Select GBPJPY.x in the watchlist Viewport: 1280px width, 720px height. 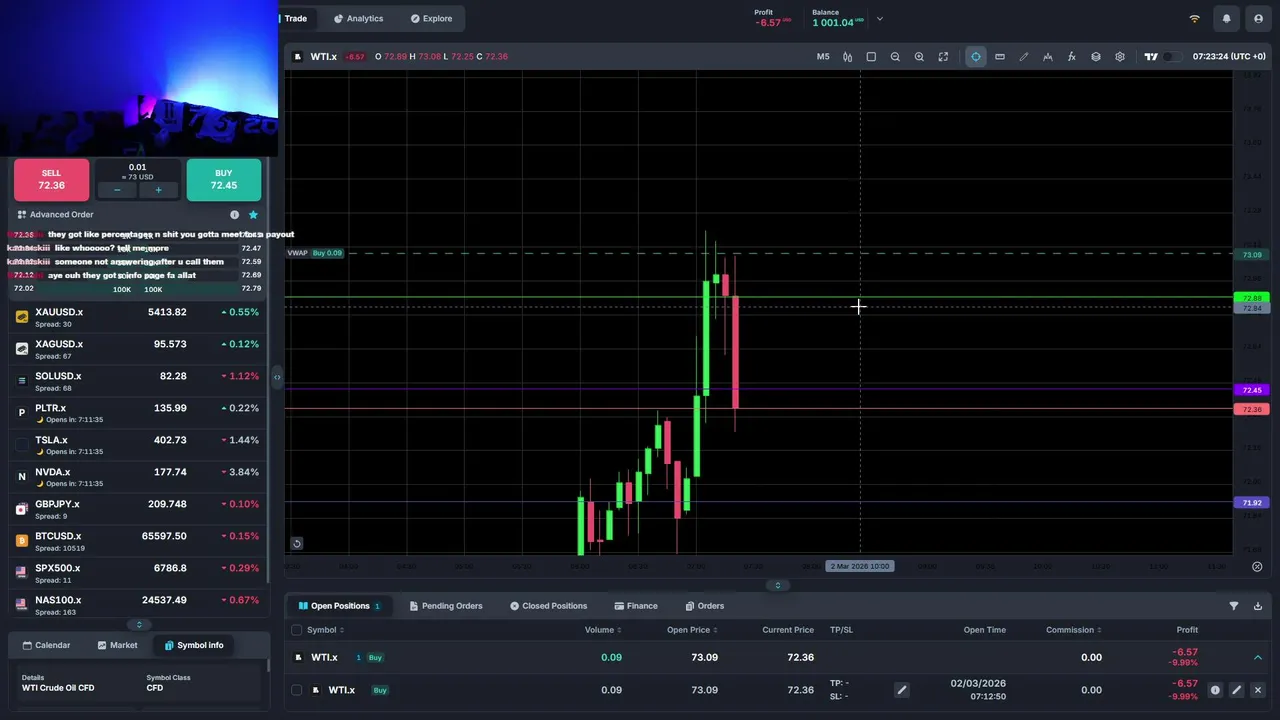click(x=138, y=509)
